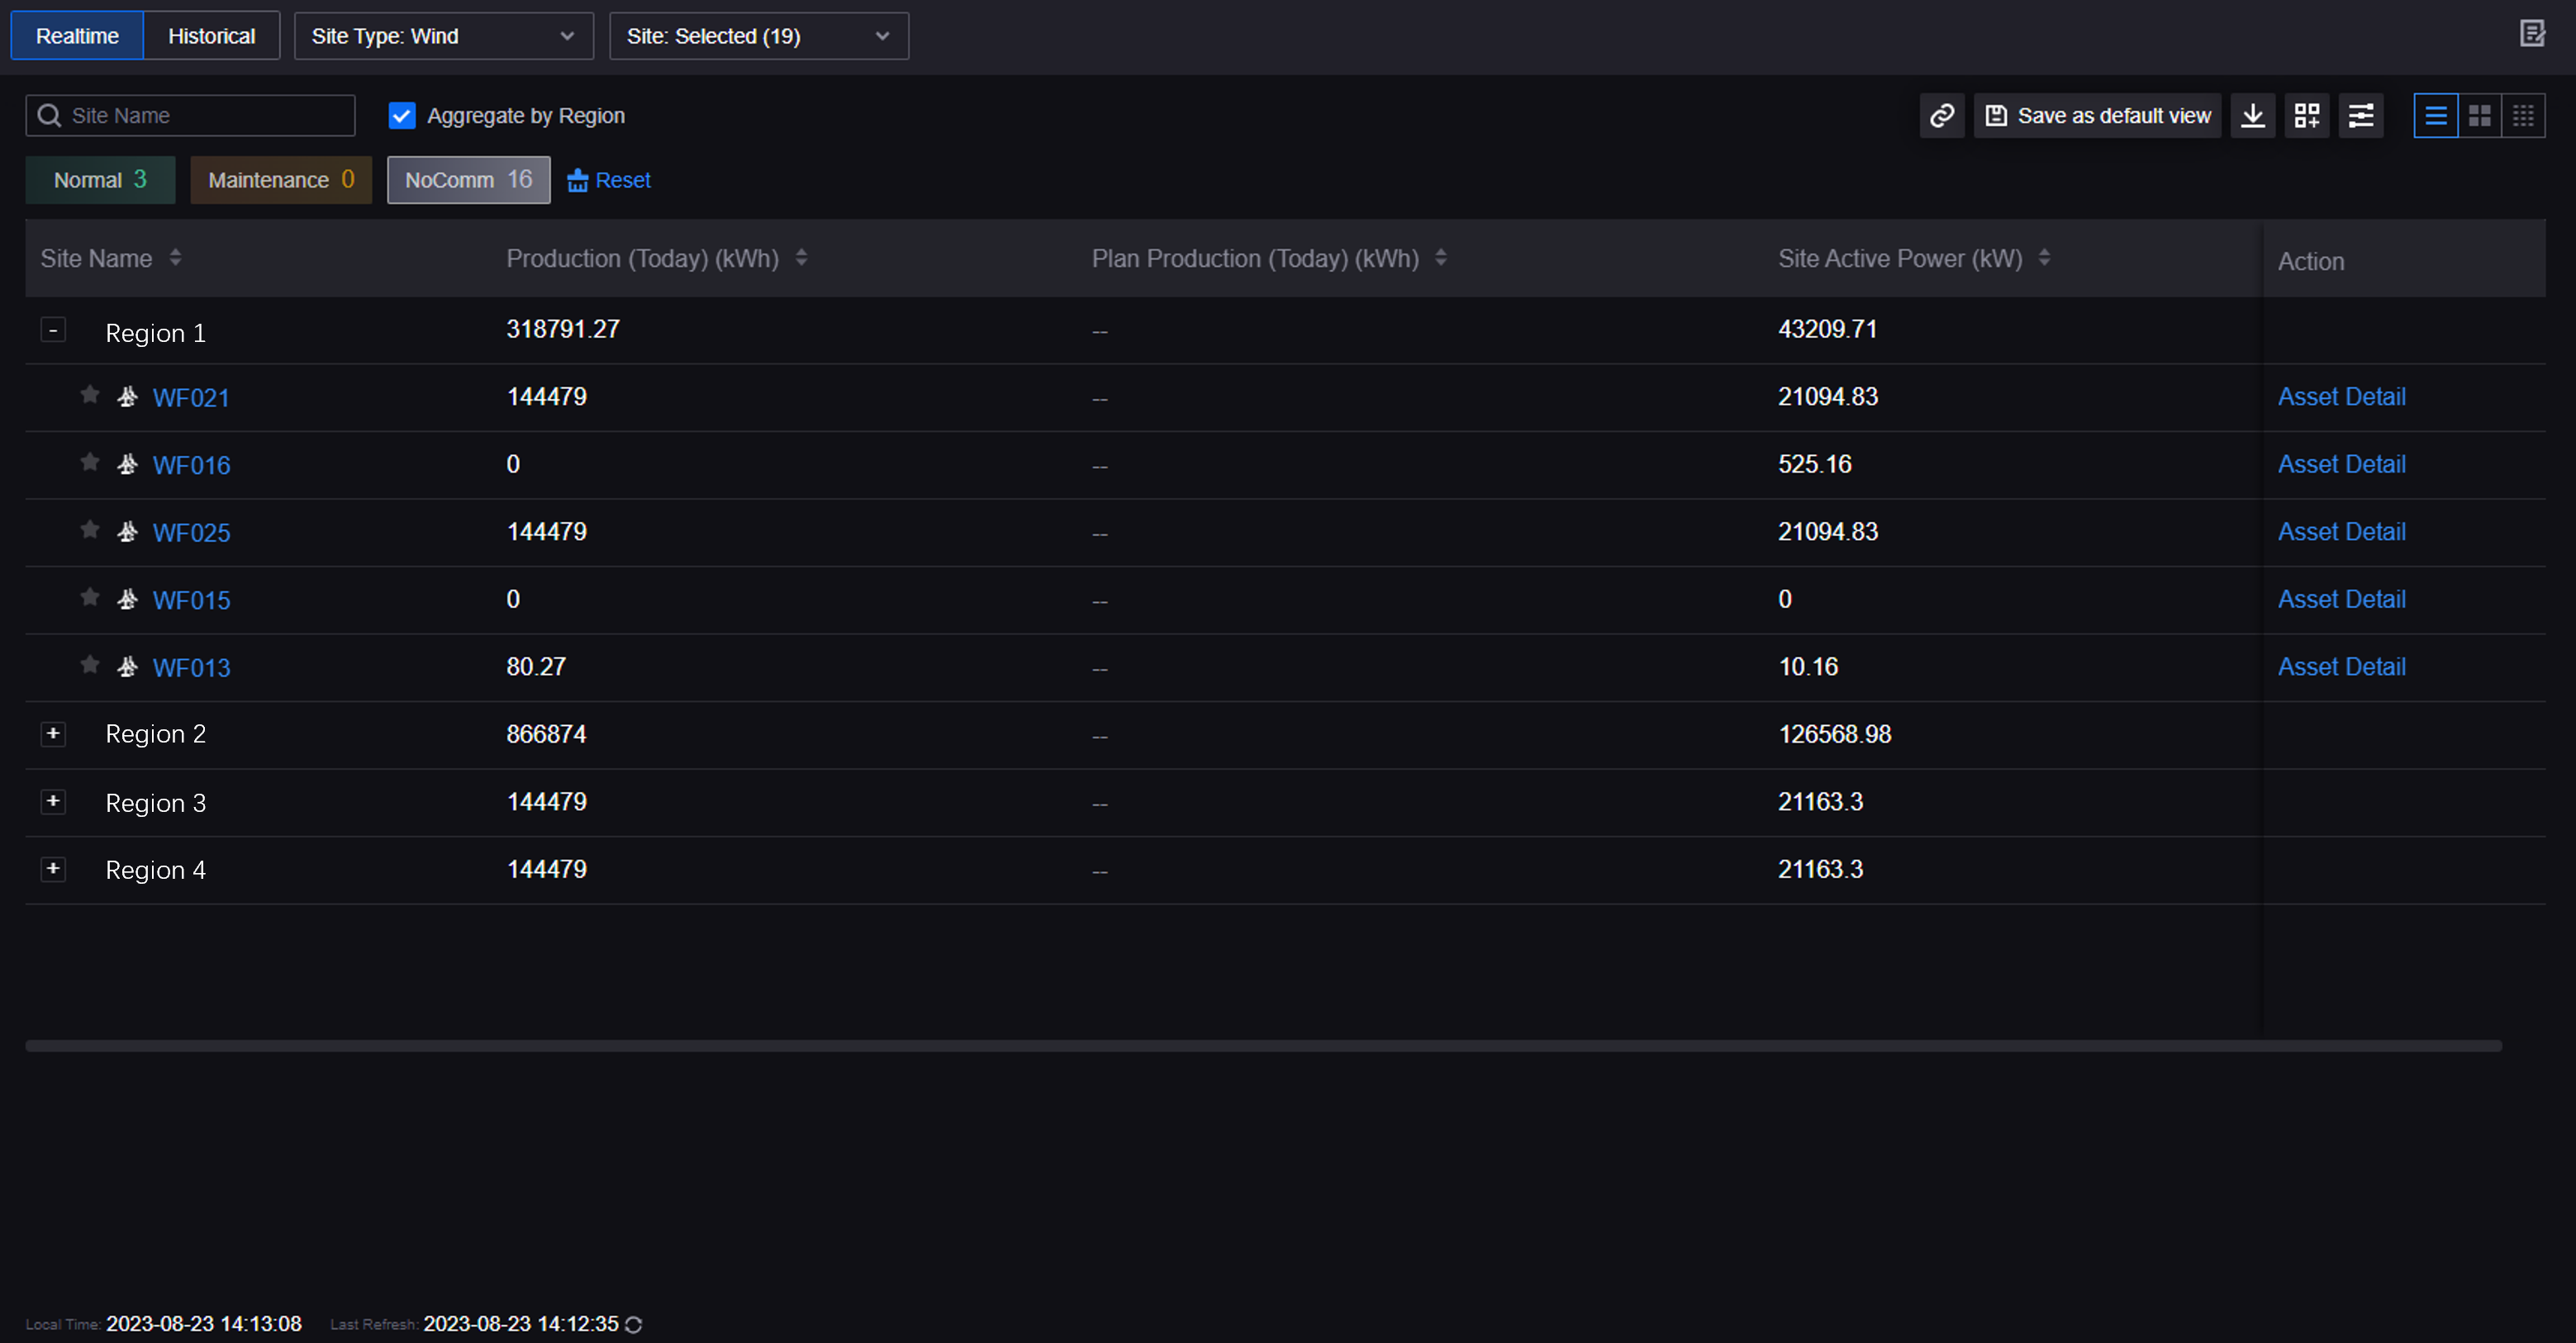Screen dimensions: 2576x1343
Task: Switch to list view layout icon
Action: [x=2435, y=116]
